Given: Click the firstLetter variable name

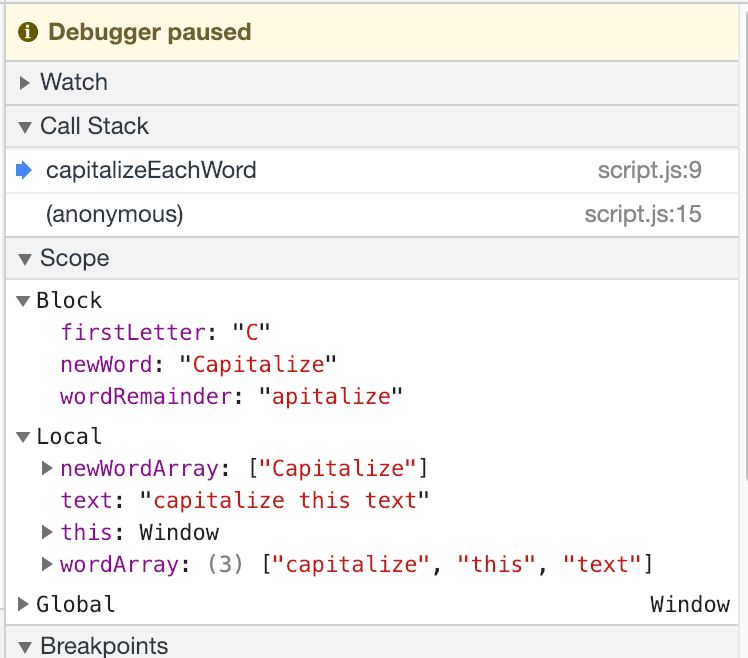Looking at the screenshot, I should [x=133, y=332].
